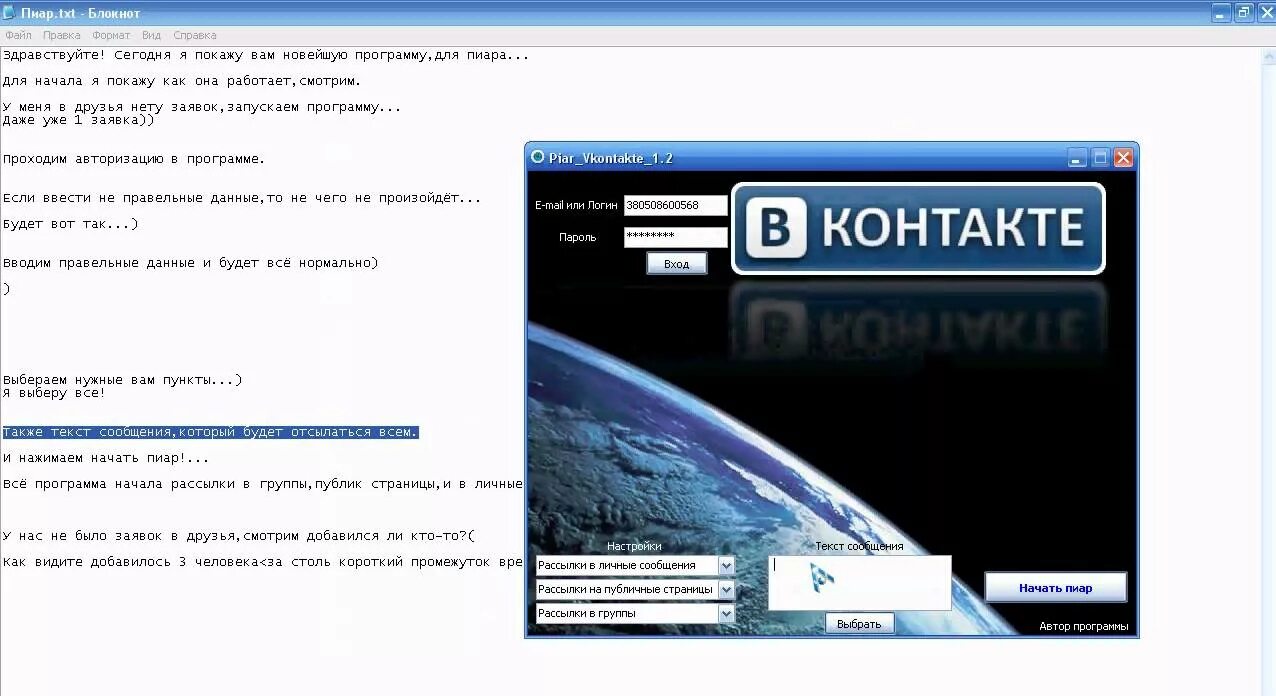Focus the E-mail или Логин field
This screenshot has height=696, width=1276.
(x=675, y=205)
